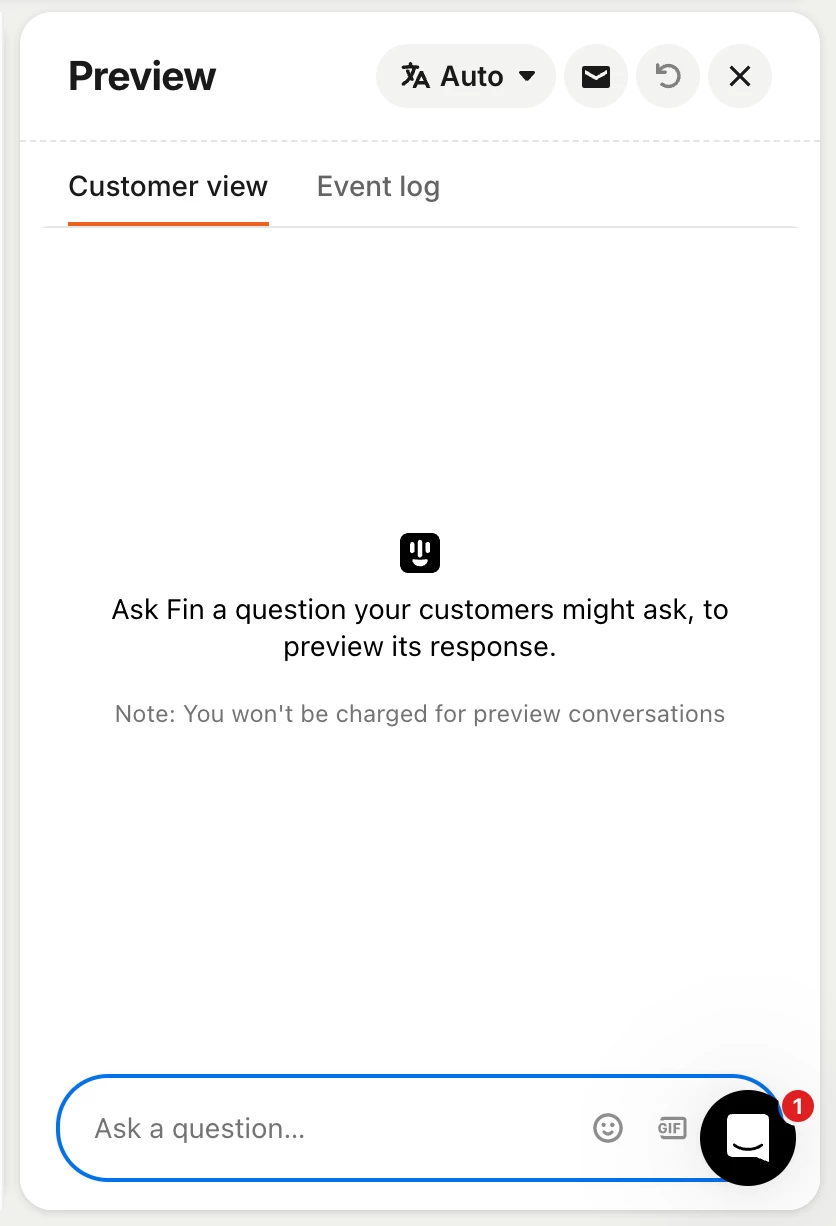Open the Event log tab

378,187
